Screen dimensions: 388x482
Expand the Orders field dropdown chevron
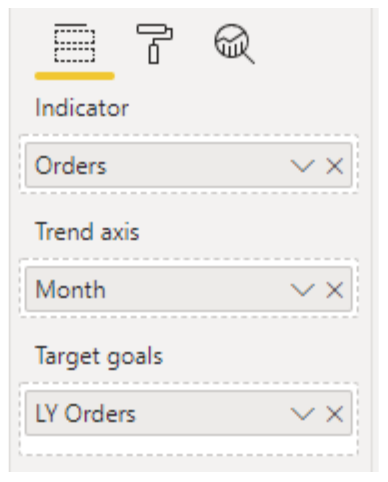pos(303,166)
